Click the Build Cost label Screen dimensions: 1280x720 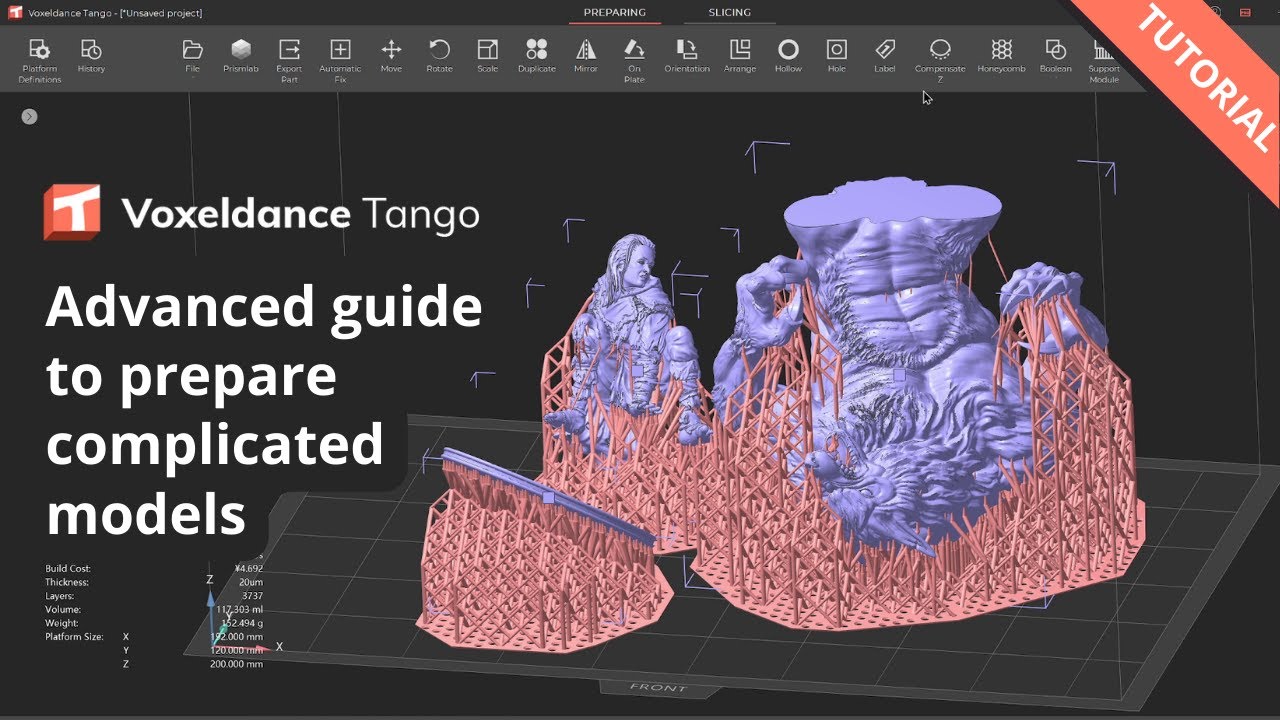coord(67,569)
